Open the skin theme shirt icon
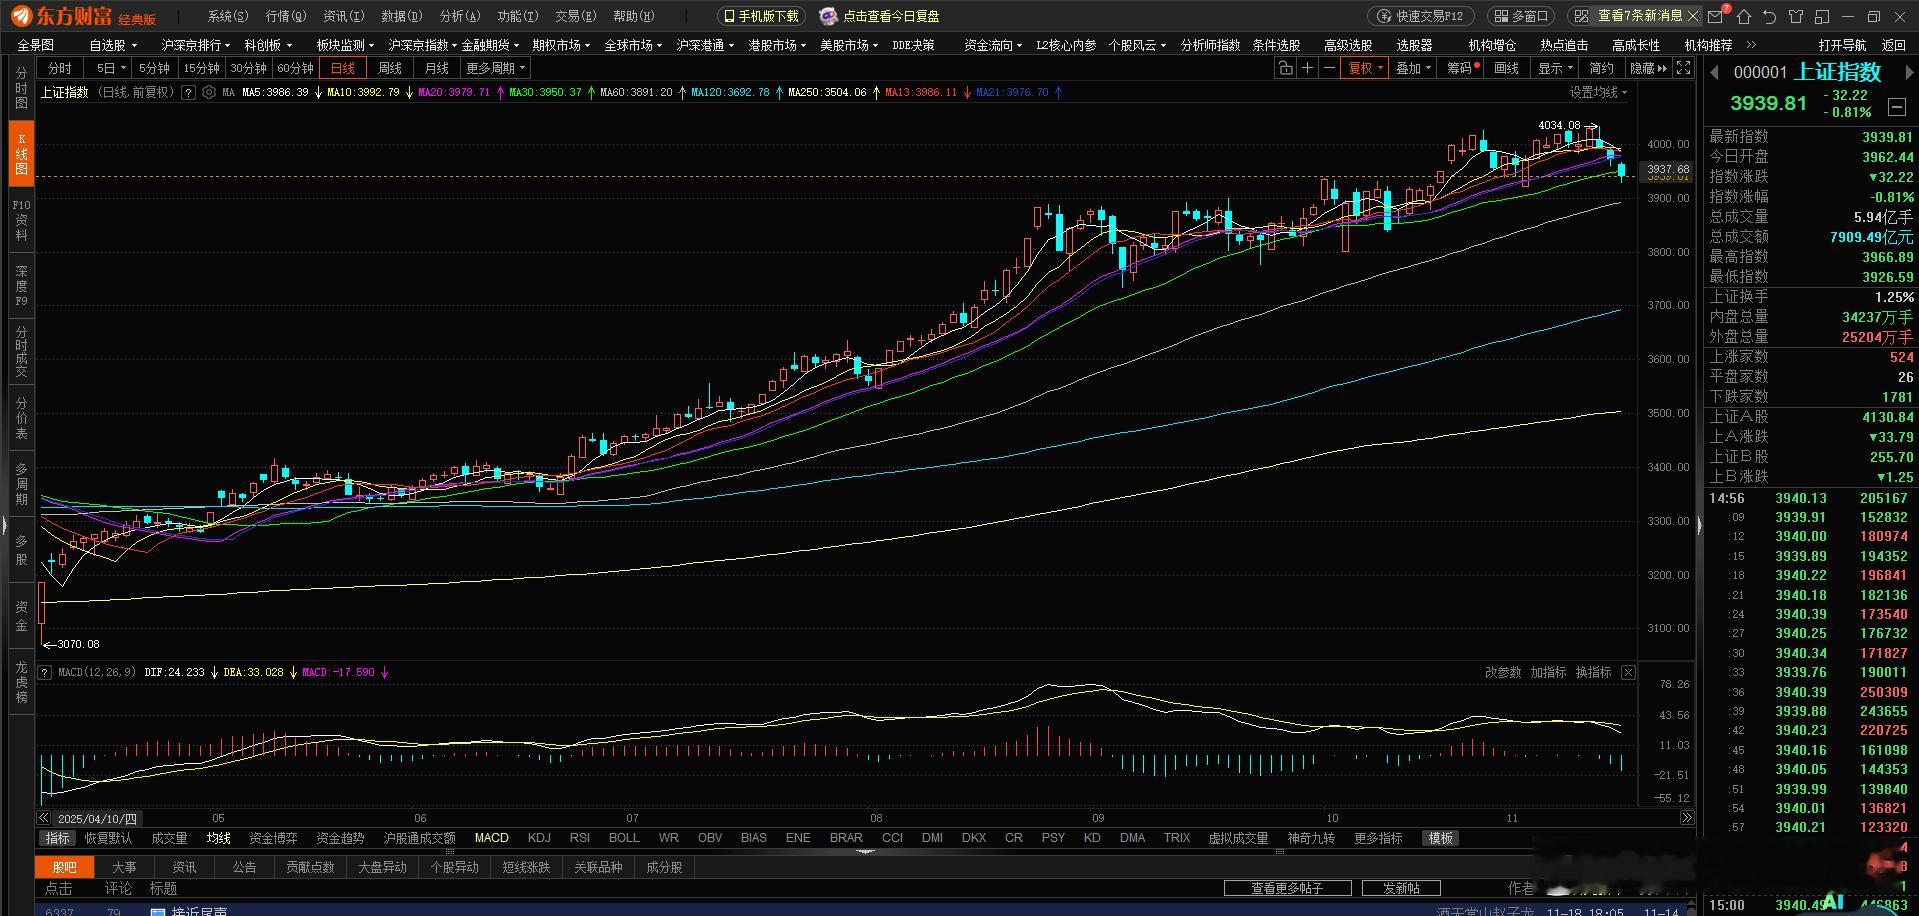 click(1796, 16)
